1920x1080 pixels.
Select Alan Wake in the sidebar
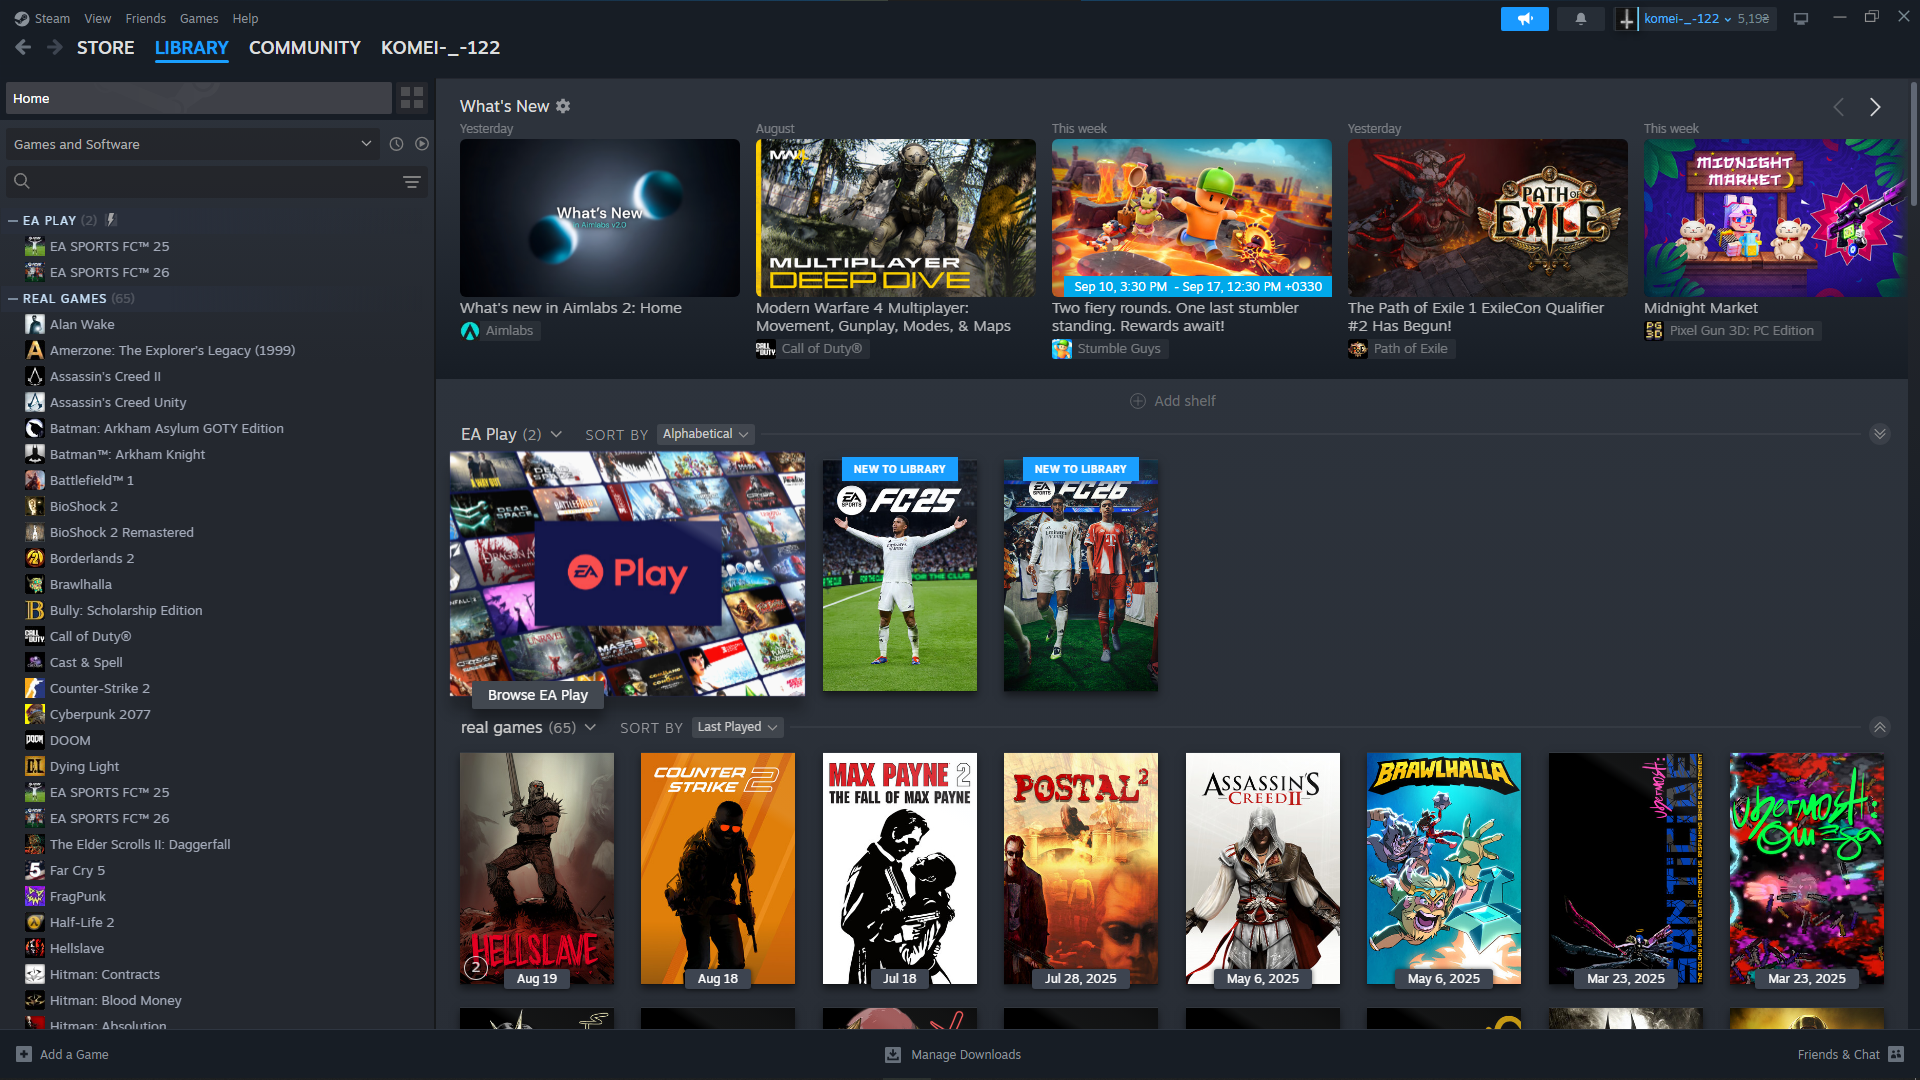(x=82, y=324)
